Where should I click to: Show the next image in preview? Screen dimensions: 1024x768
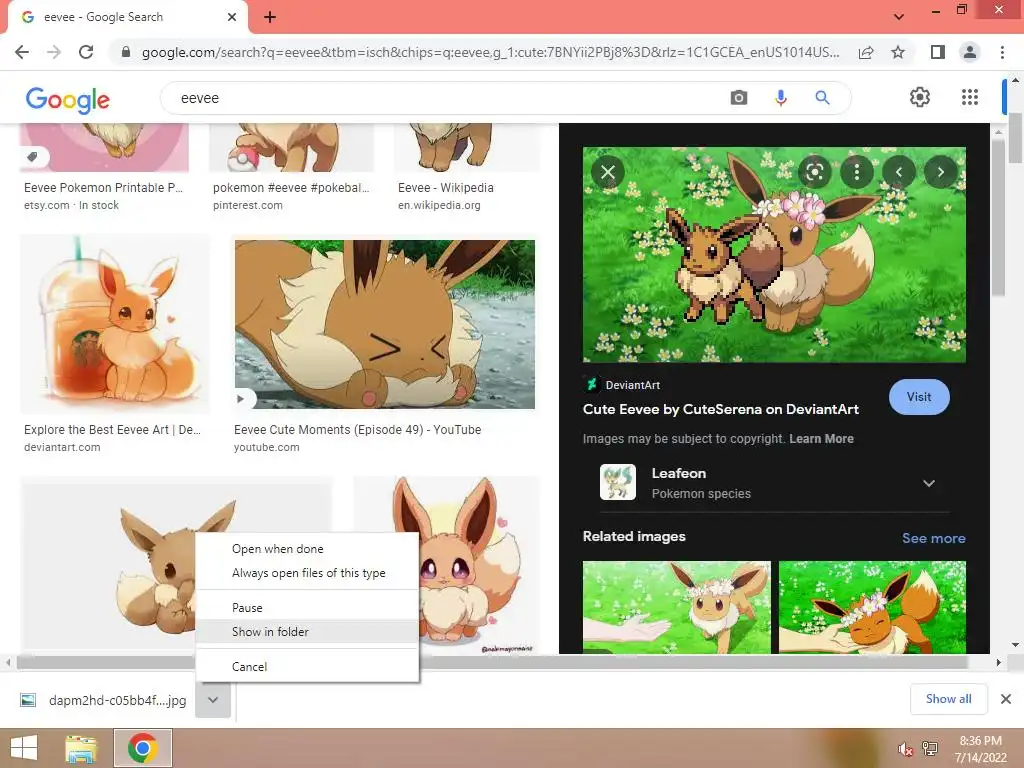940,172
